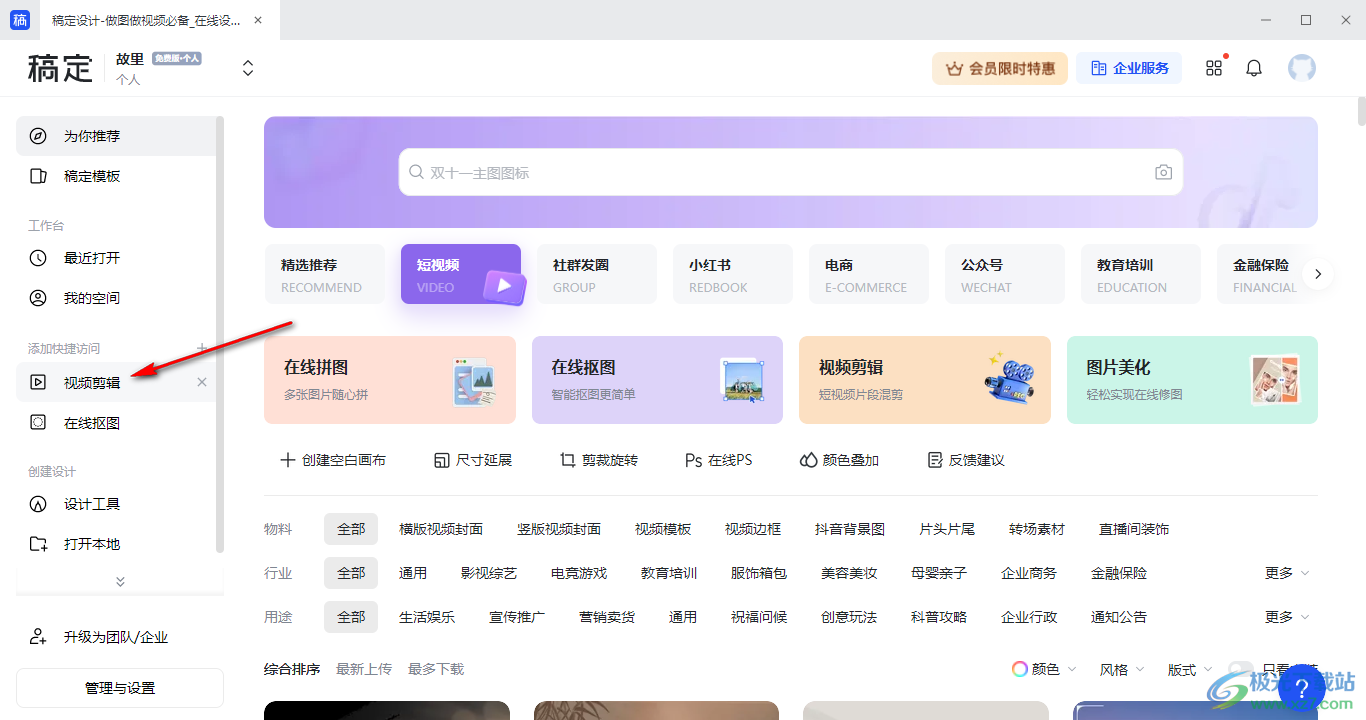Click the camera image-search icon
Viewport: 1366px width, 720px height.
pyautogui.click(x=1163, y=172)
